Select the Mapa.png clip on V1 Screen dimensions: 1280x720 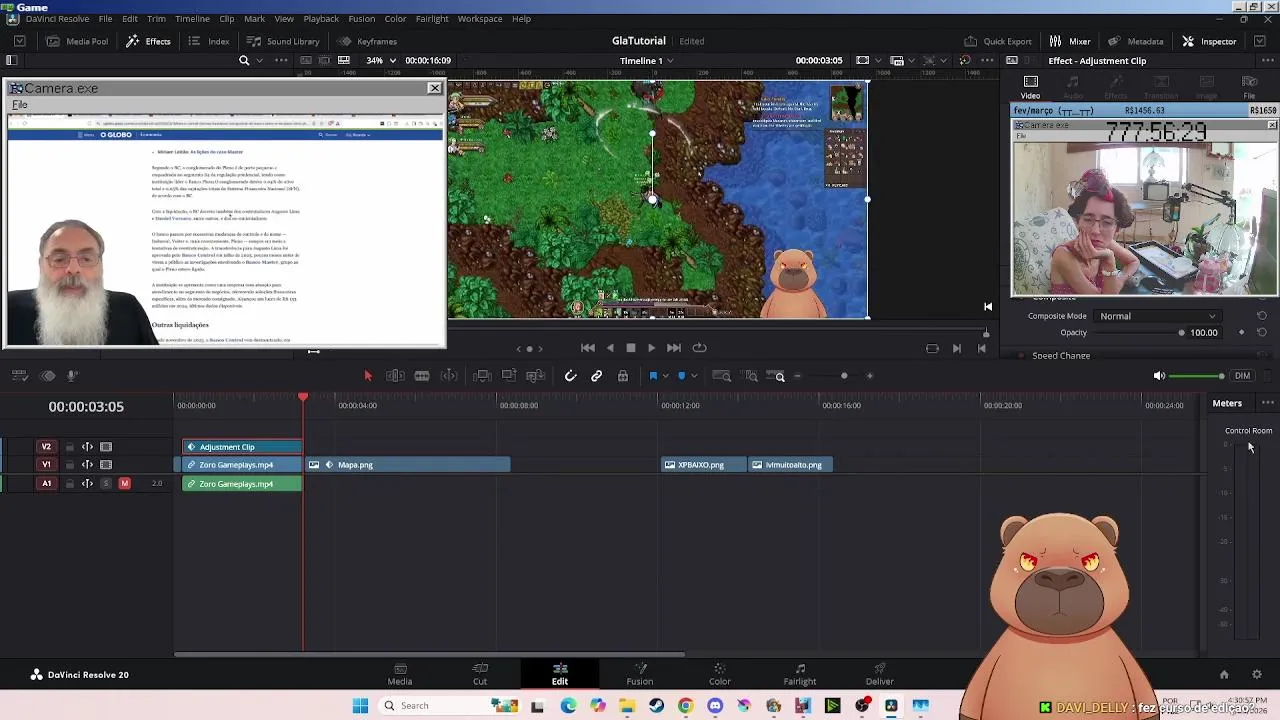[x=408, y=465]
